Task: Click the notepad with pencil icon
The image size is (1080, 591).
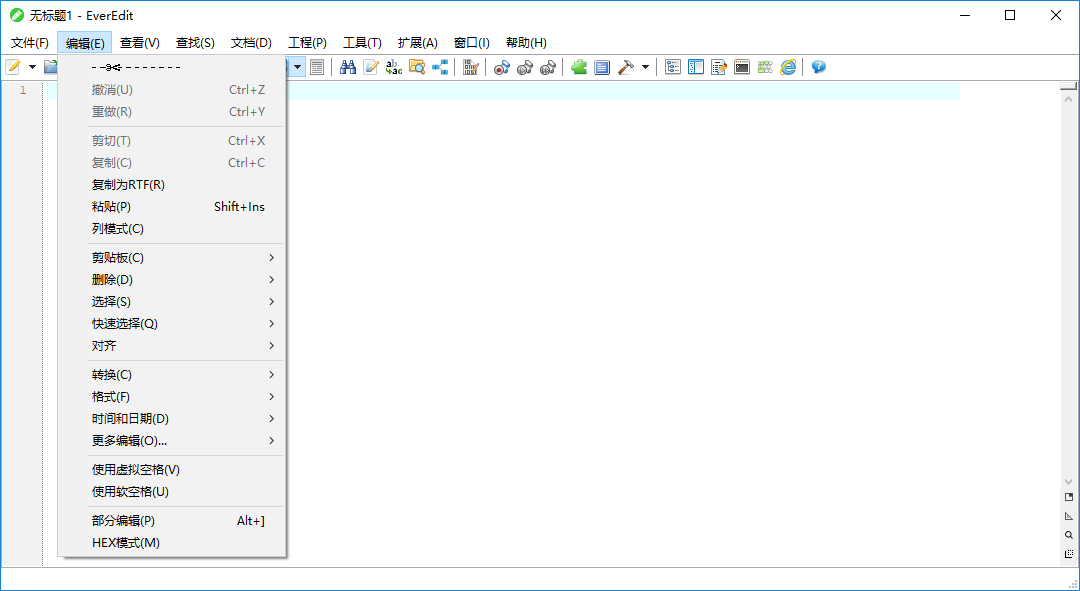Action: tap(371, 67)
